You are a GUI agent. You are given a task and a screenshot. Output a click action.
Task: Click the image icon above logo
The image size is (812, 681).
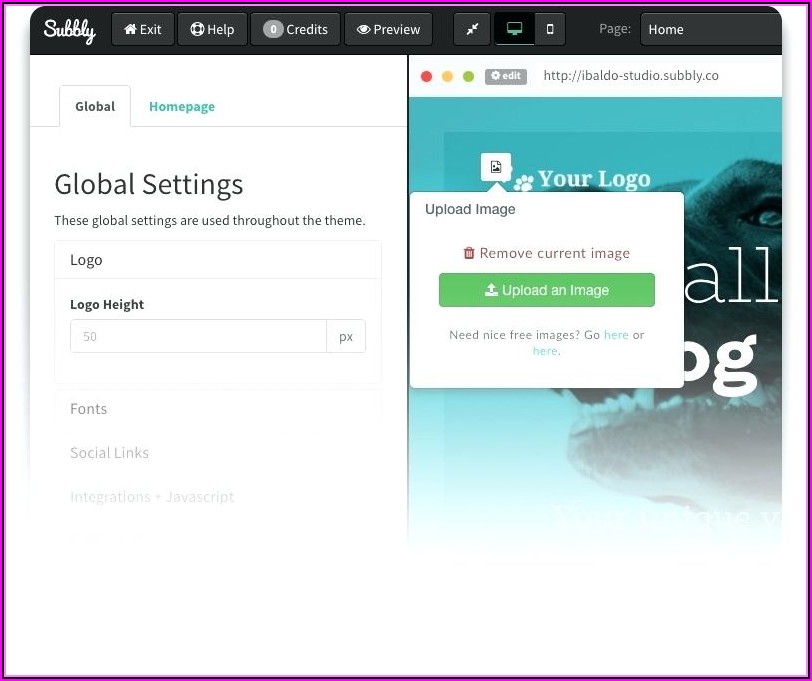(496, 167)
